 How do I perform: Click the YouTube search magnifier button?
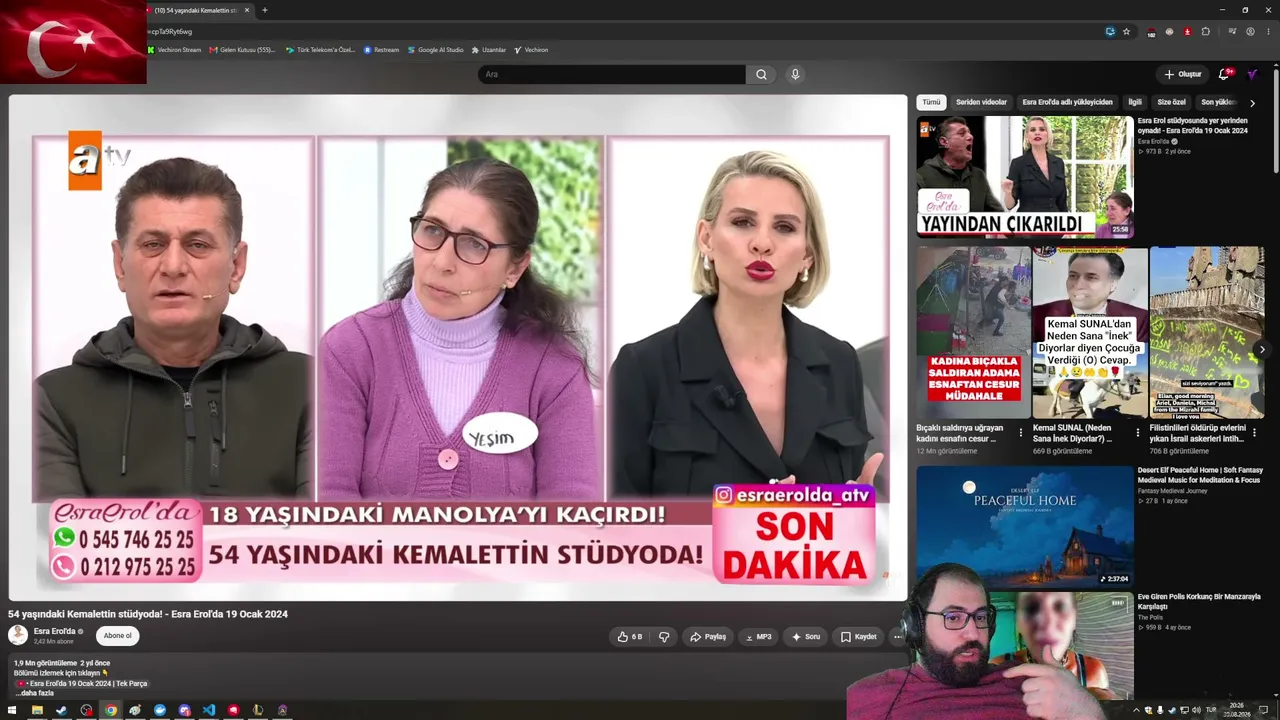[761, 74]
